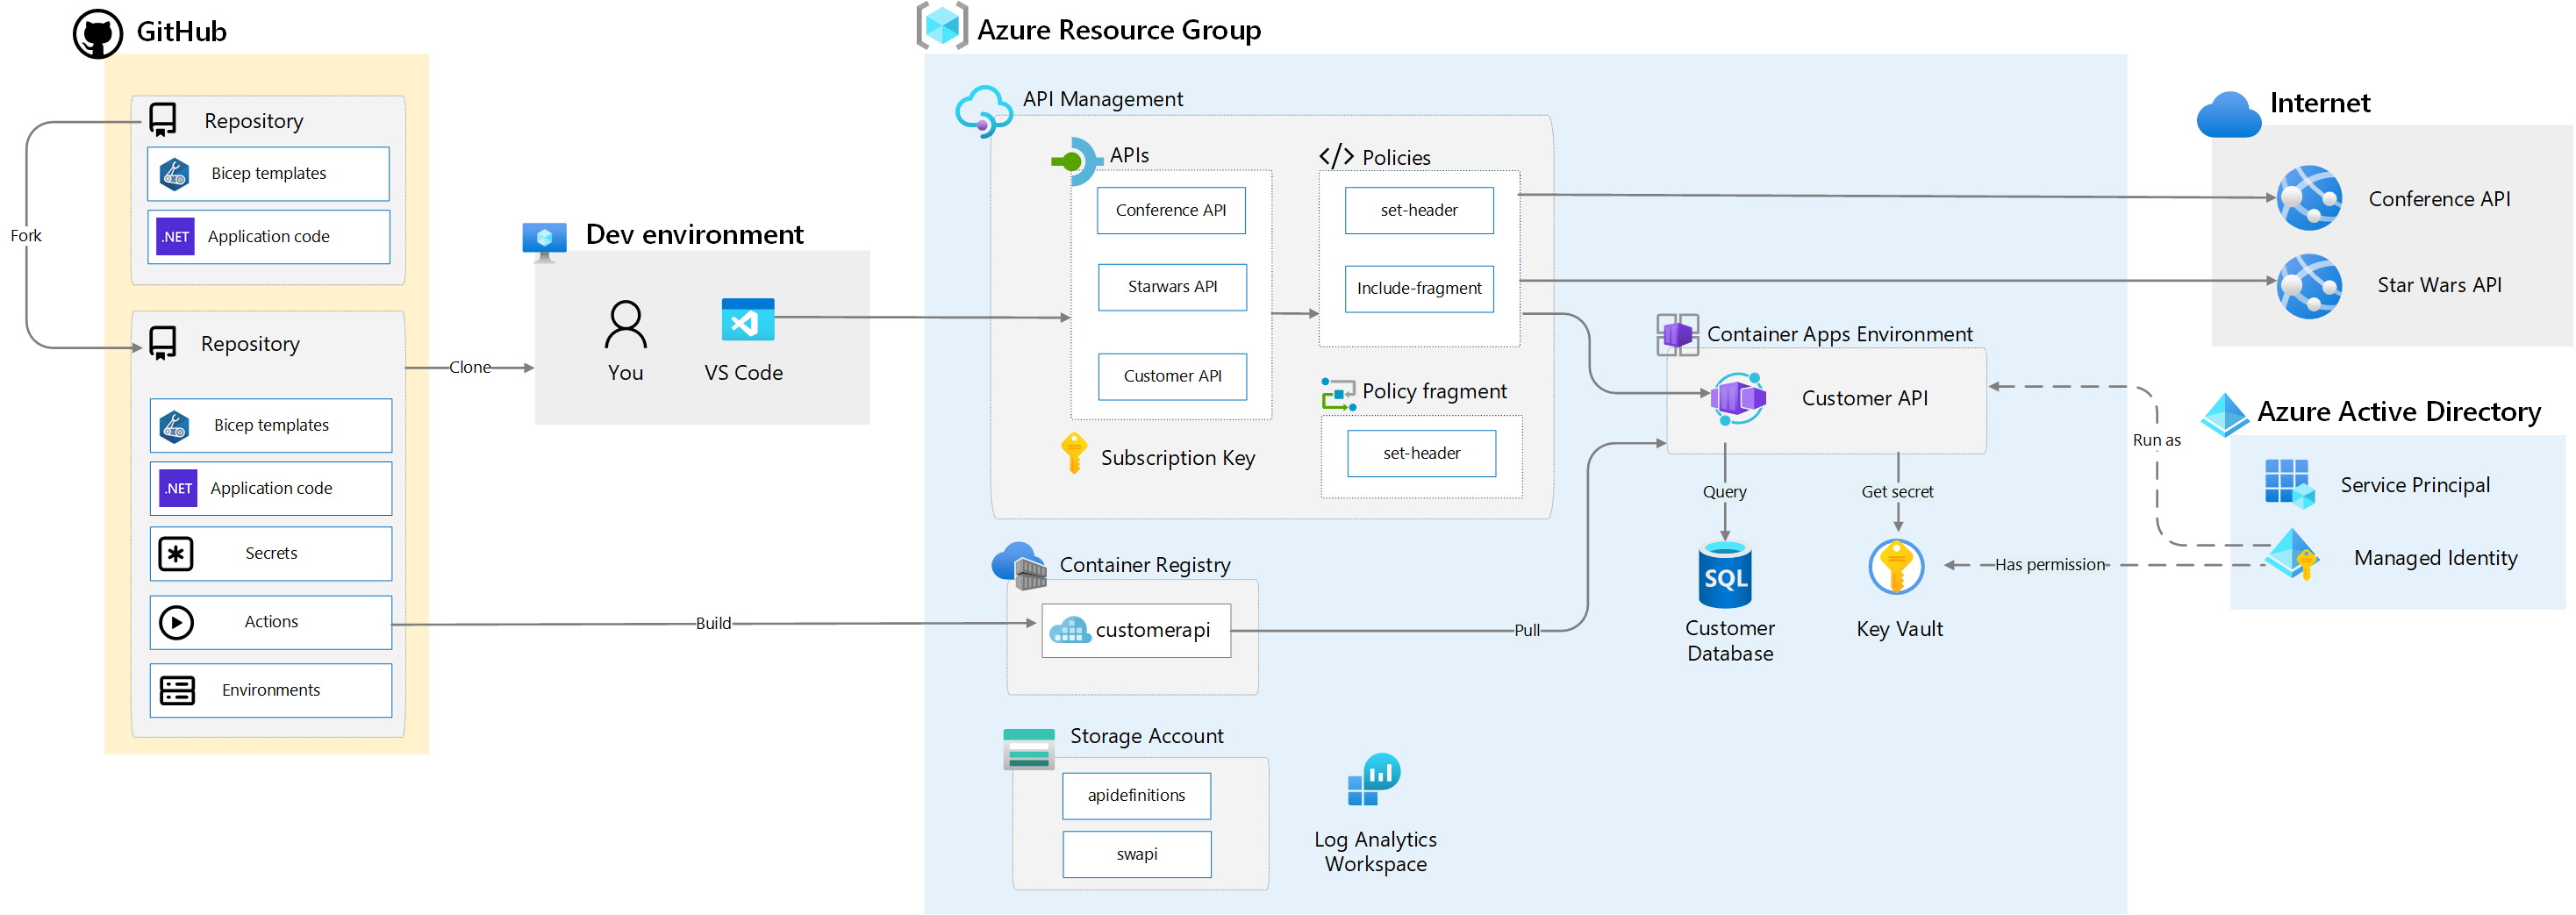Click the Container Registry cloud icon

point(1018,566)
